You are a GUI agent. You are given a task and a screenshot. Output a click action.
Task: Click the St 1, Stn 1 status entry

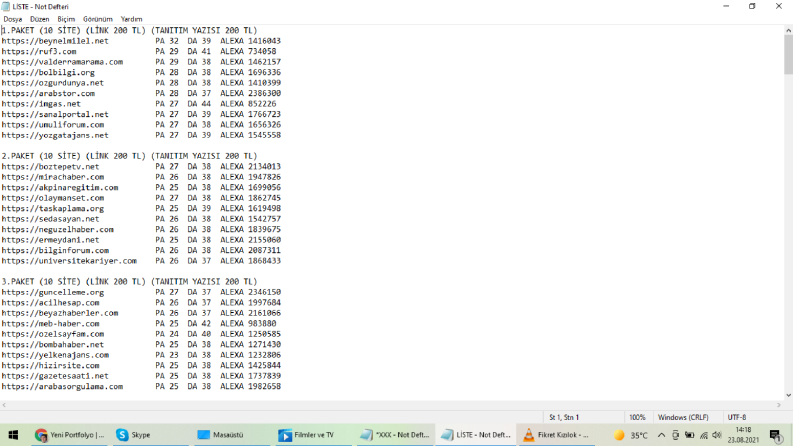(564, 418)
